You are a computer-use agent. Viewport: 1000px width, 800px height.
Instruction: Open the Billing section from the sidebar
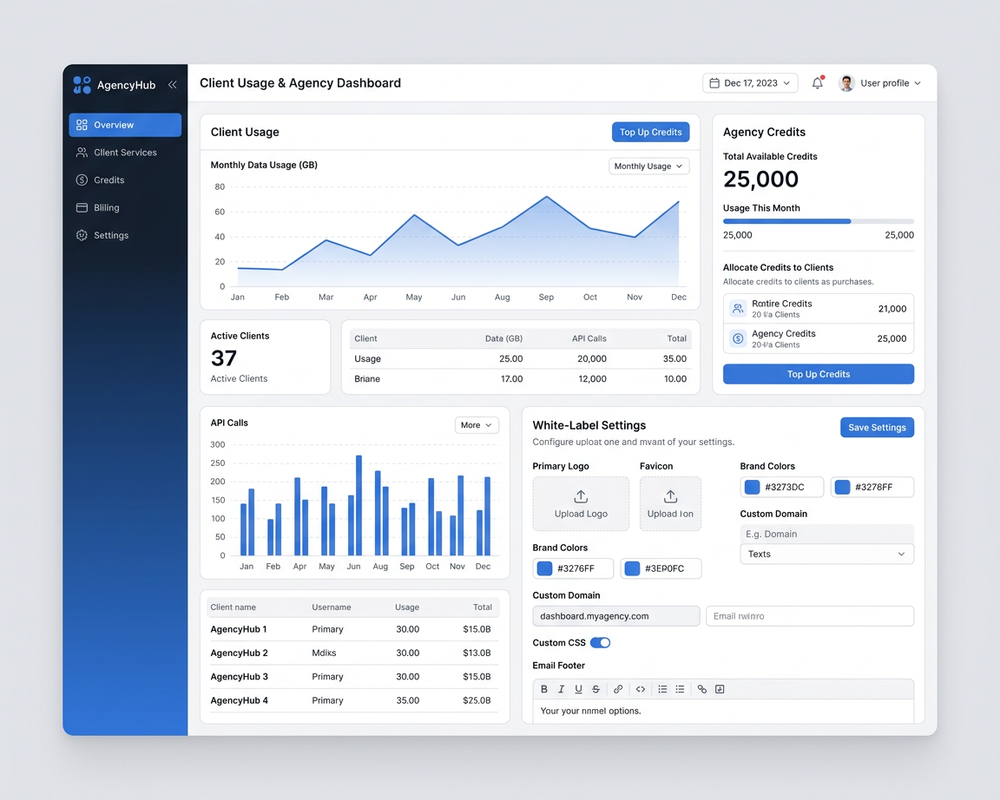pos(105,207)
